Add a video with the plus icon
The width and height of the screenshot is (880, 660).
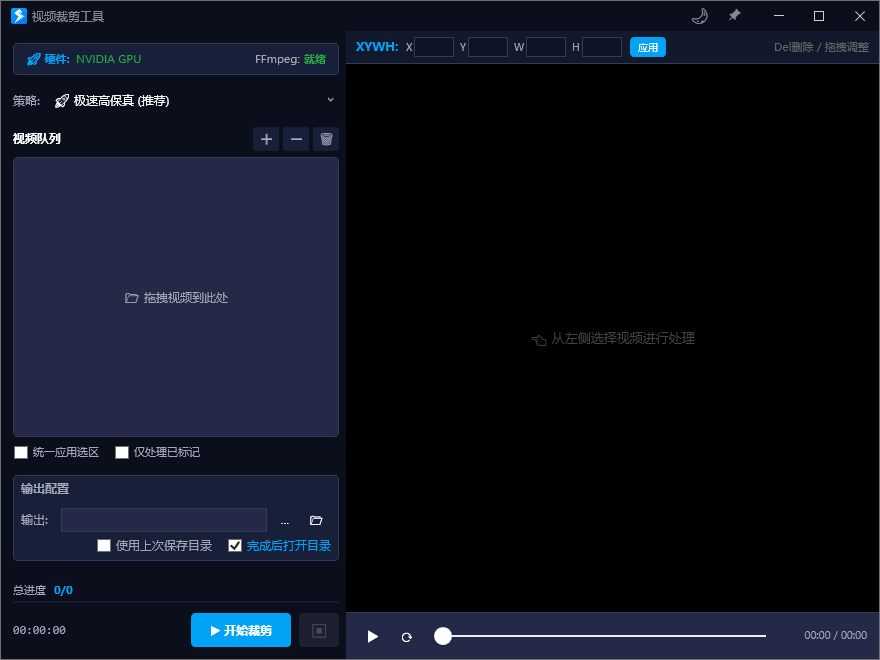[x=266, y=139]
